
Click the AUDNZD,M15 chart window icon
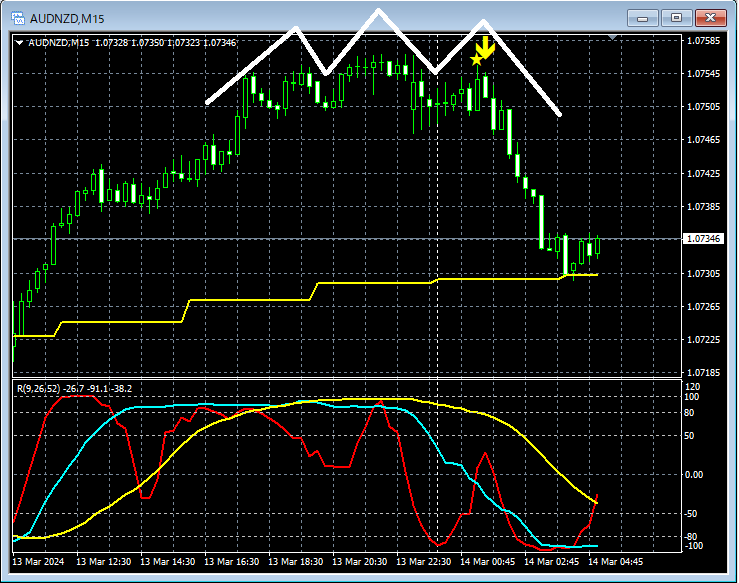[x=18, y=18]
